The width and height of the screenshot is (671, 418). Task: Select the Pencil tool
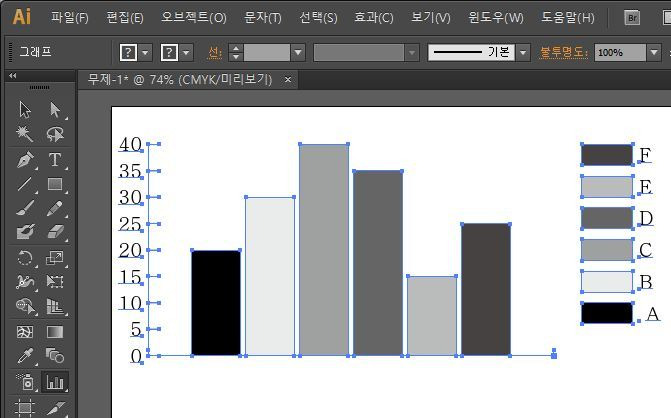click(55, 208)
